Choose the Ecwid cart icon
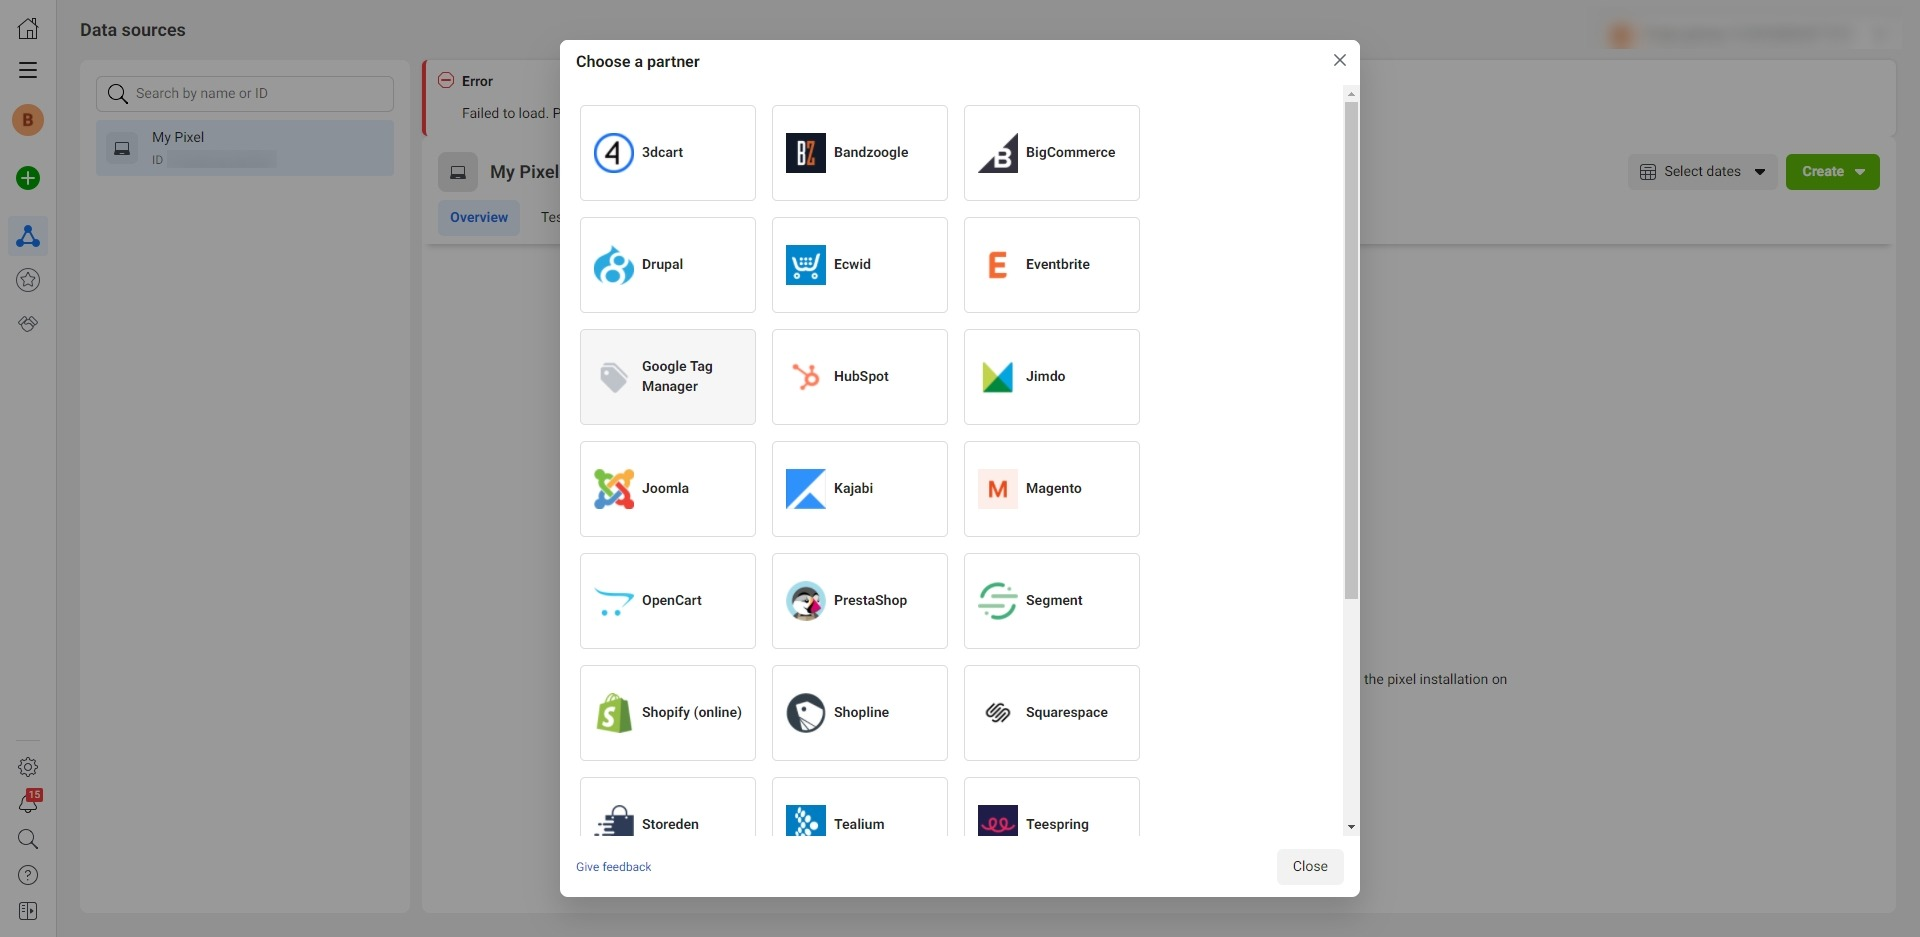The height and width of the screenshot is (937, 1920). coord(805,265)
